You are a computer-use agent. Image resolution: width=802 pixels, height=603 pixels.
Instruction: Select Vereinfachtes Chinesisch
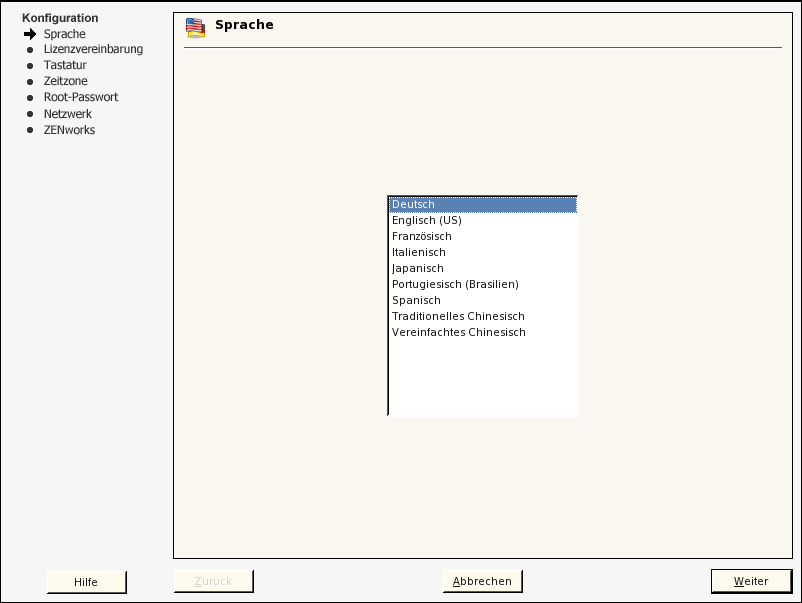[x=483, y=332]
